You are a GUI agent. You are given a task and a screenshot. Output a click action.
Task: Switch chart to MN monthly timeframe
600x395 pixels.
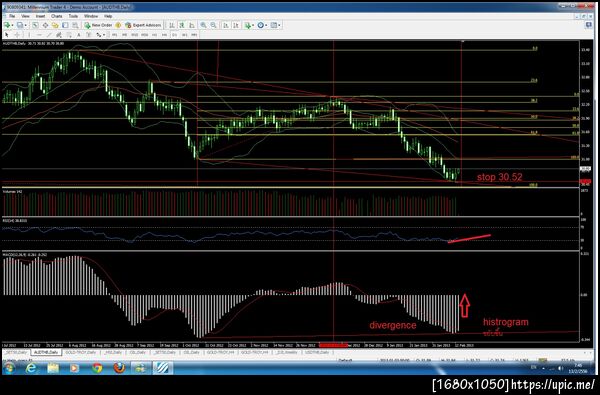[x=194, y=35]
